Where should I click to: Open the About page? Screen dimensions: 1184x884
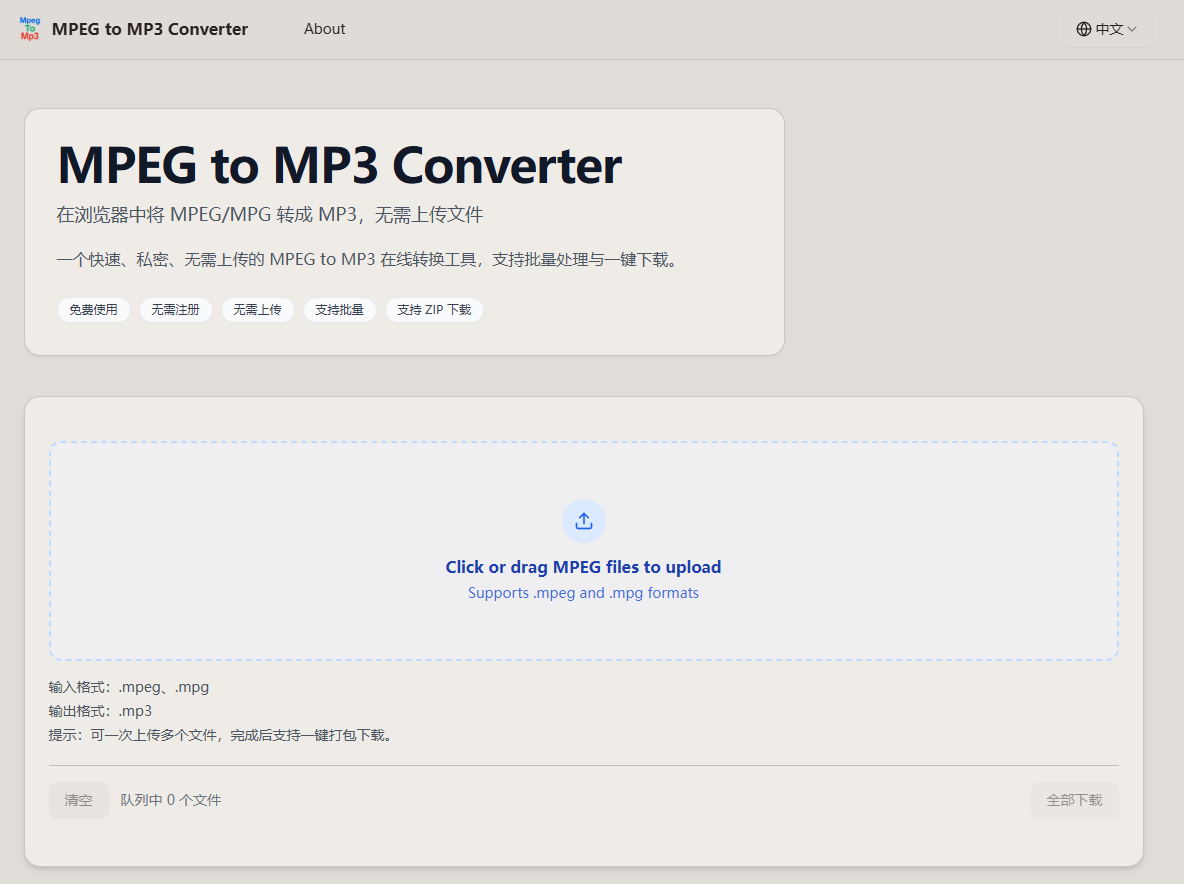[x=324, y=29]
